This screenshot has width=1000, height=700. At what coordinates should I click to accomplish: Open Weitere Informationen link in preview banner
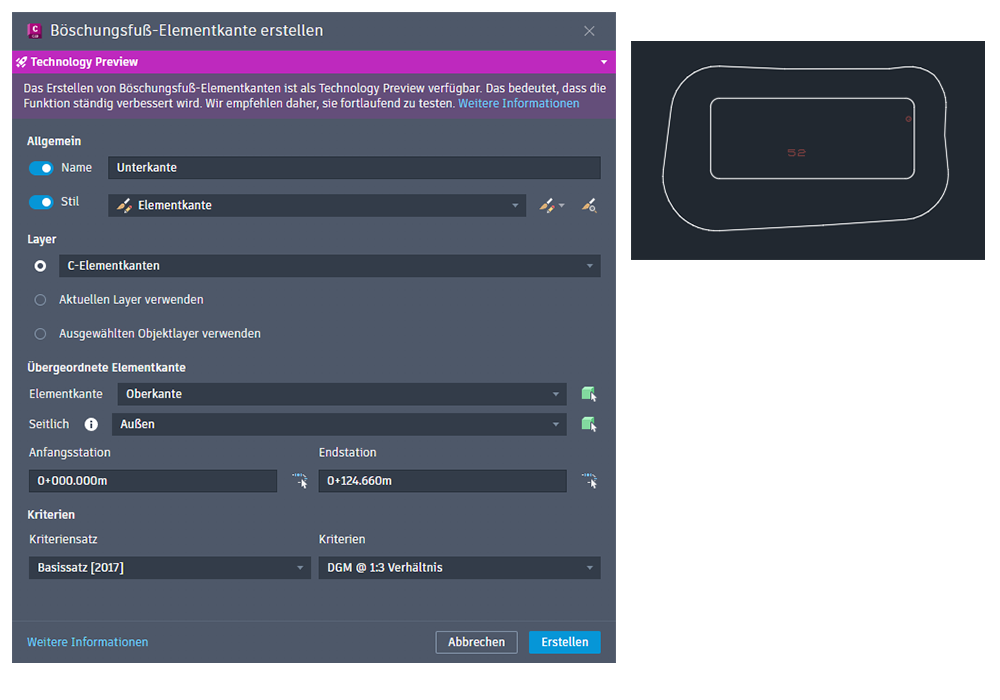click(518, 103)
